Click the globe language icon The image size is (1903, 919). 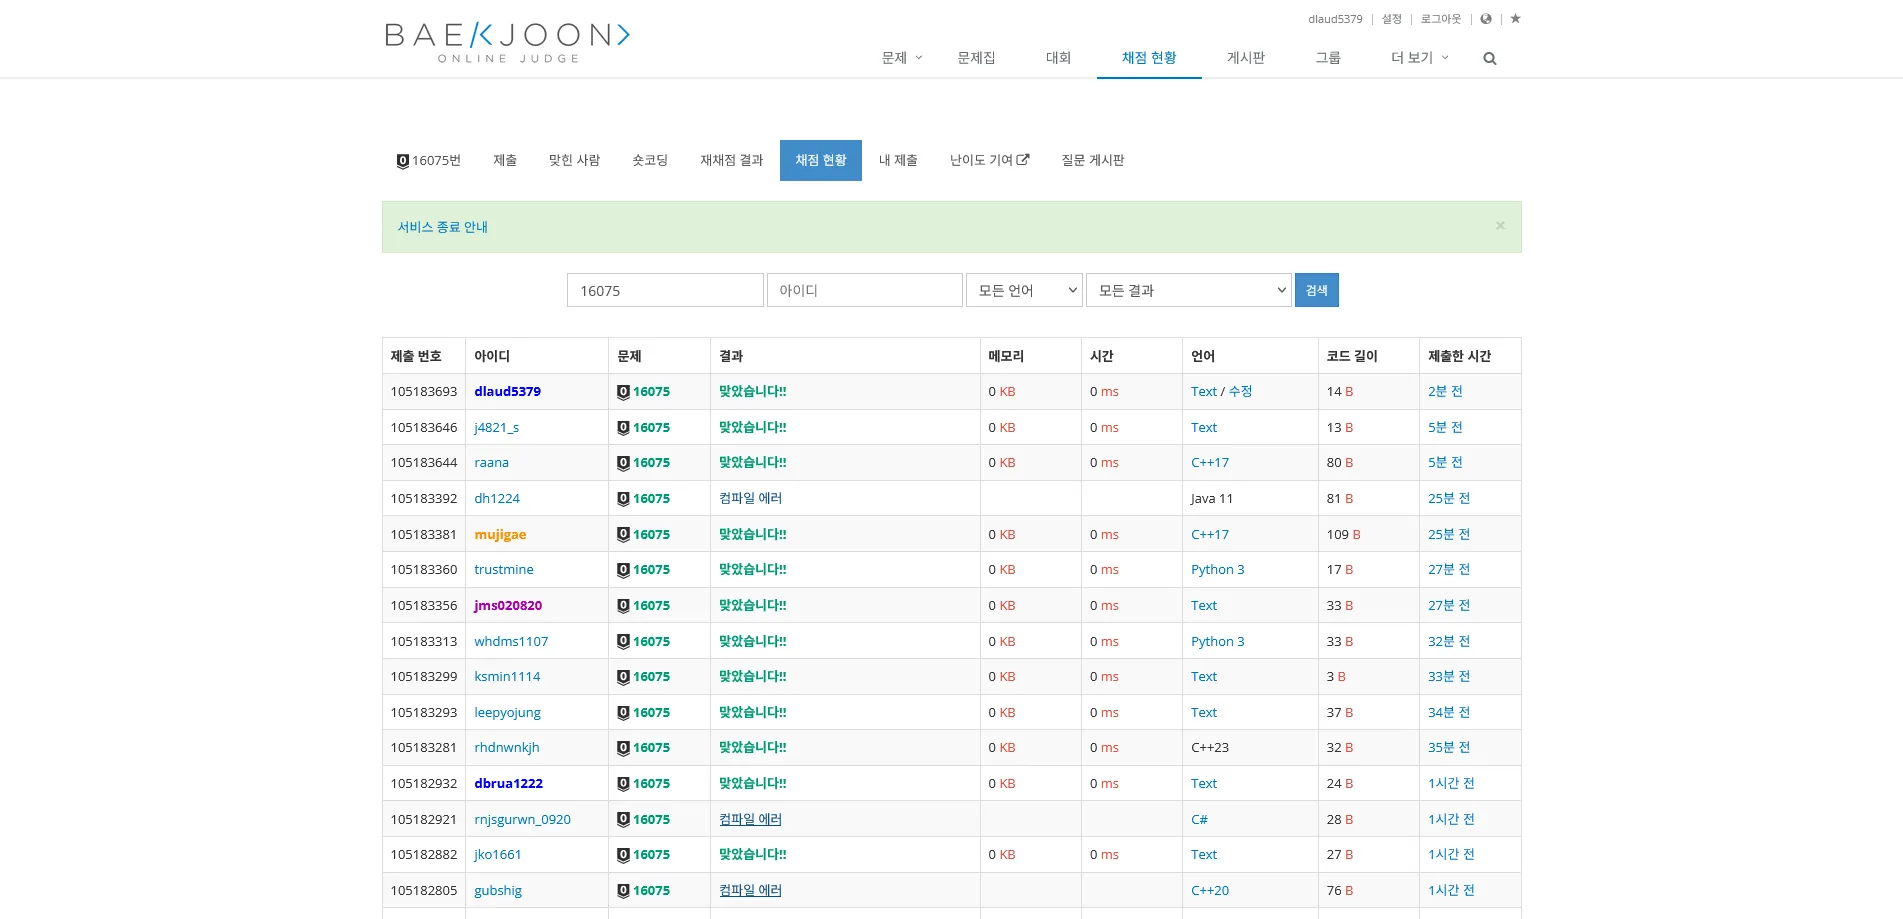tap(1486, 19)
